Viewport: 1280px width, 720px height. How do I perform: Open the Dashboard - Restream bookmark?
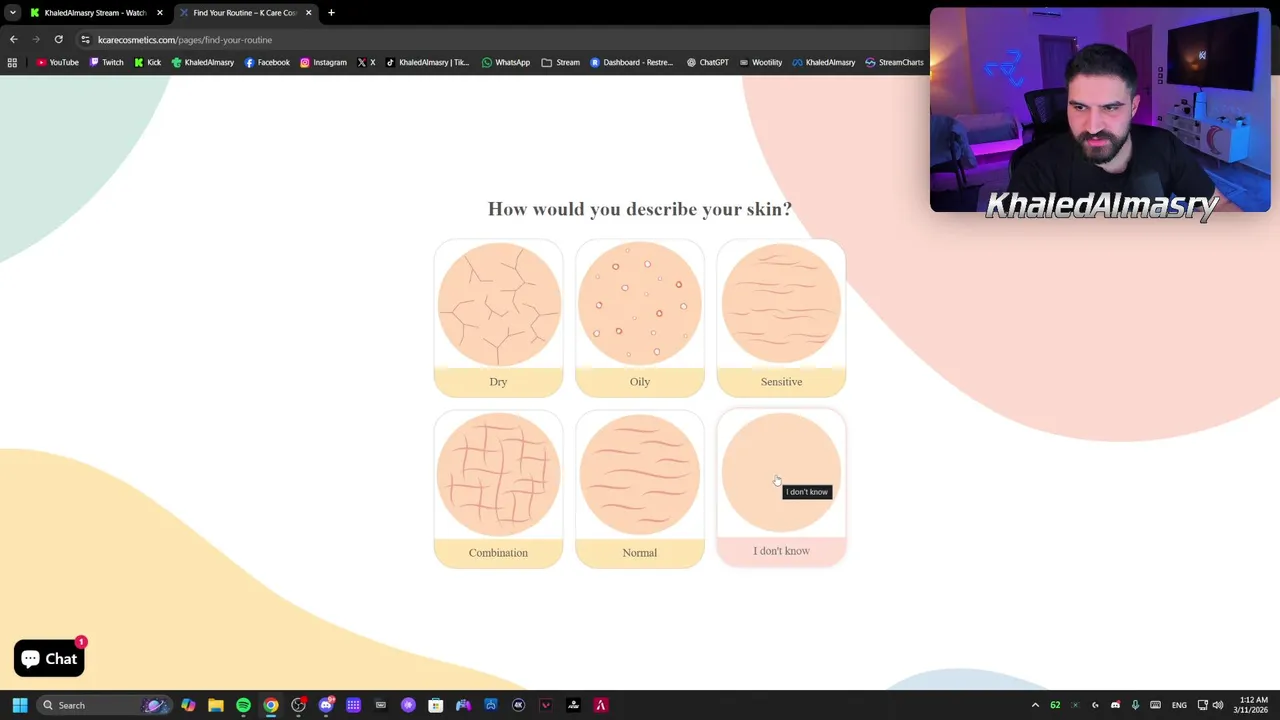point(631,62)
